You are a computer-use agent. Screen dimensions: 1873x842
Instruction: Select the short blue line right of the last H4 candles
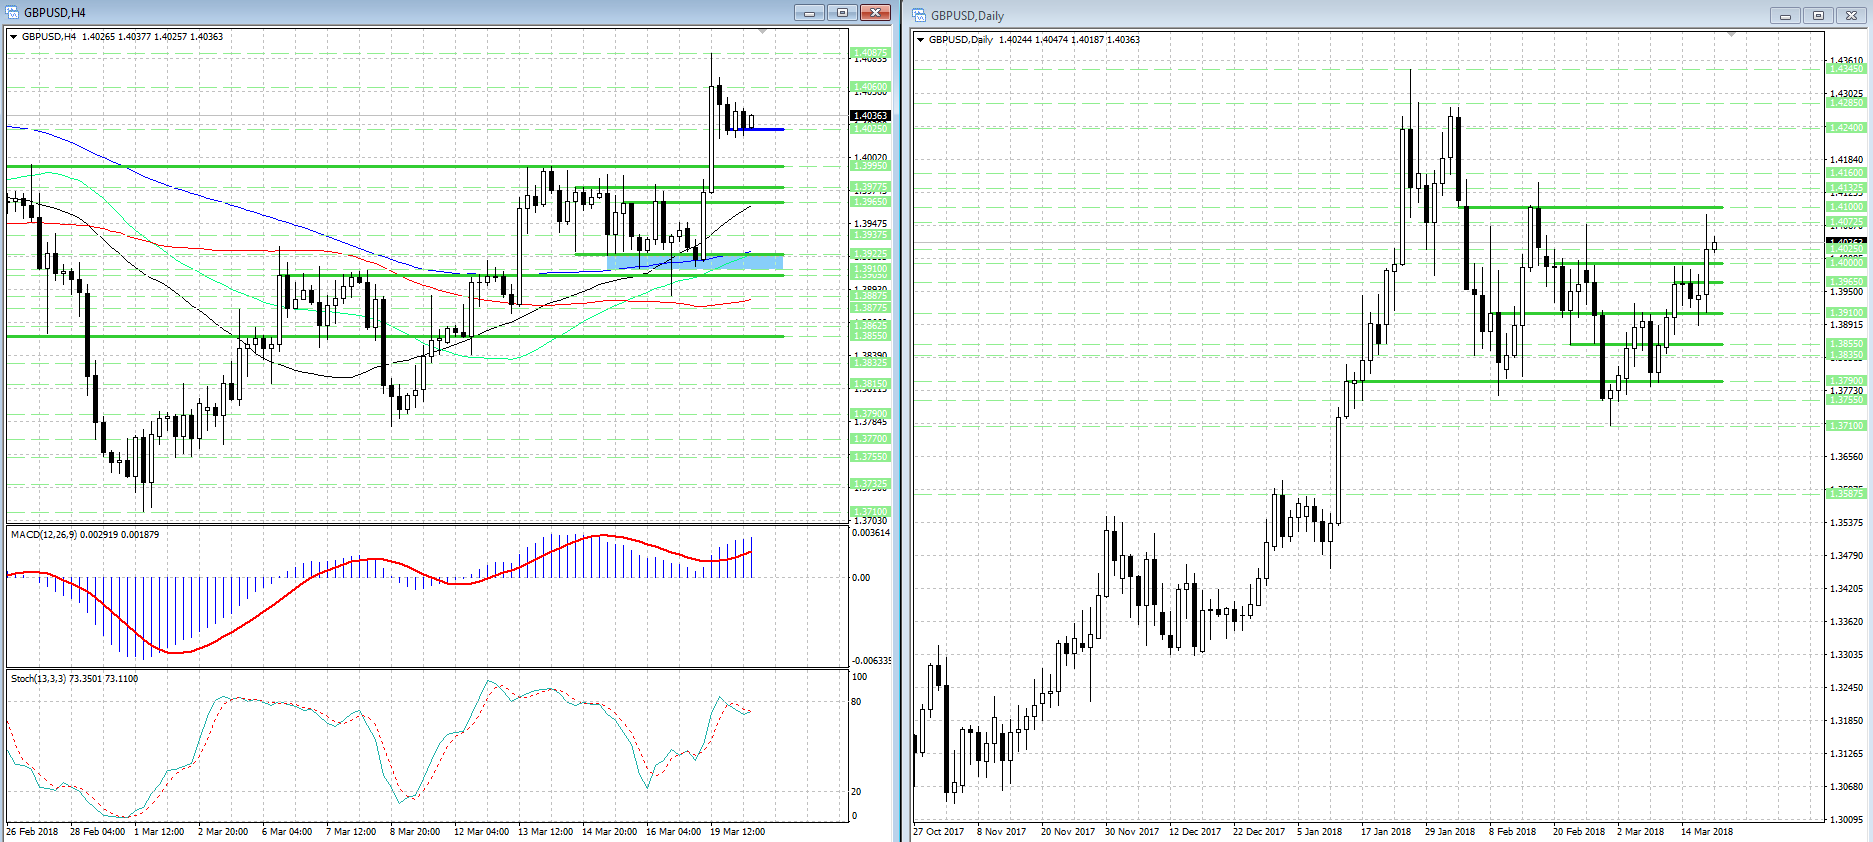[x=756, y=129]
